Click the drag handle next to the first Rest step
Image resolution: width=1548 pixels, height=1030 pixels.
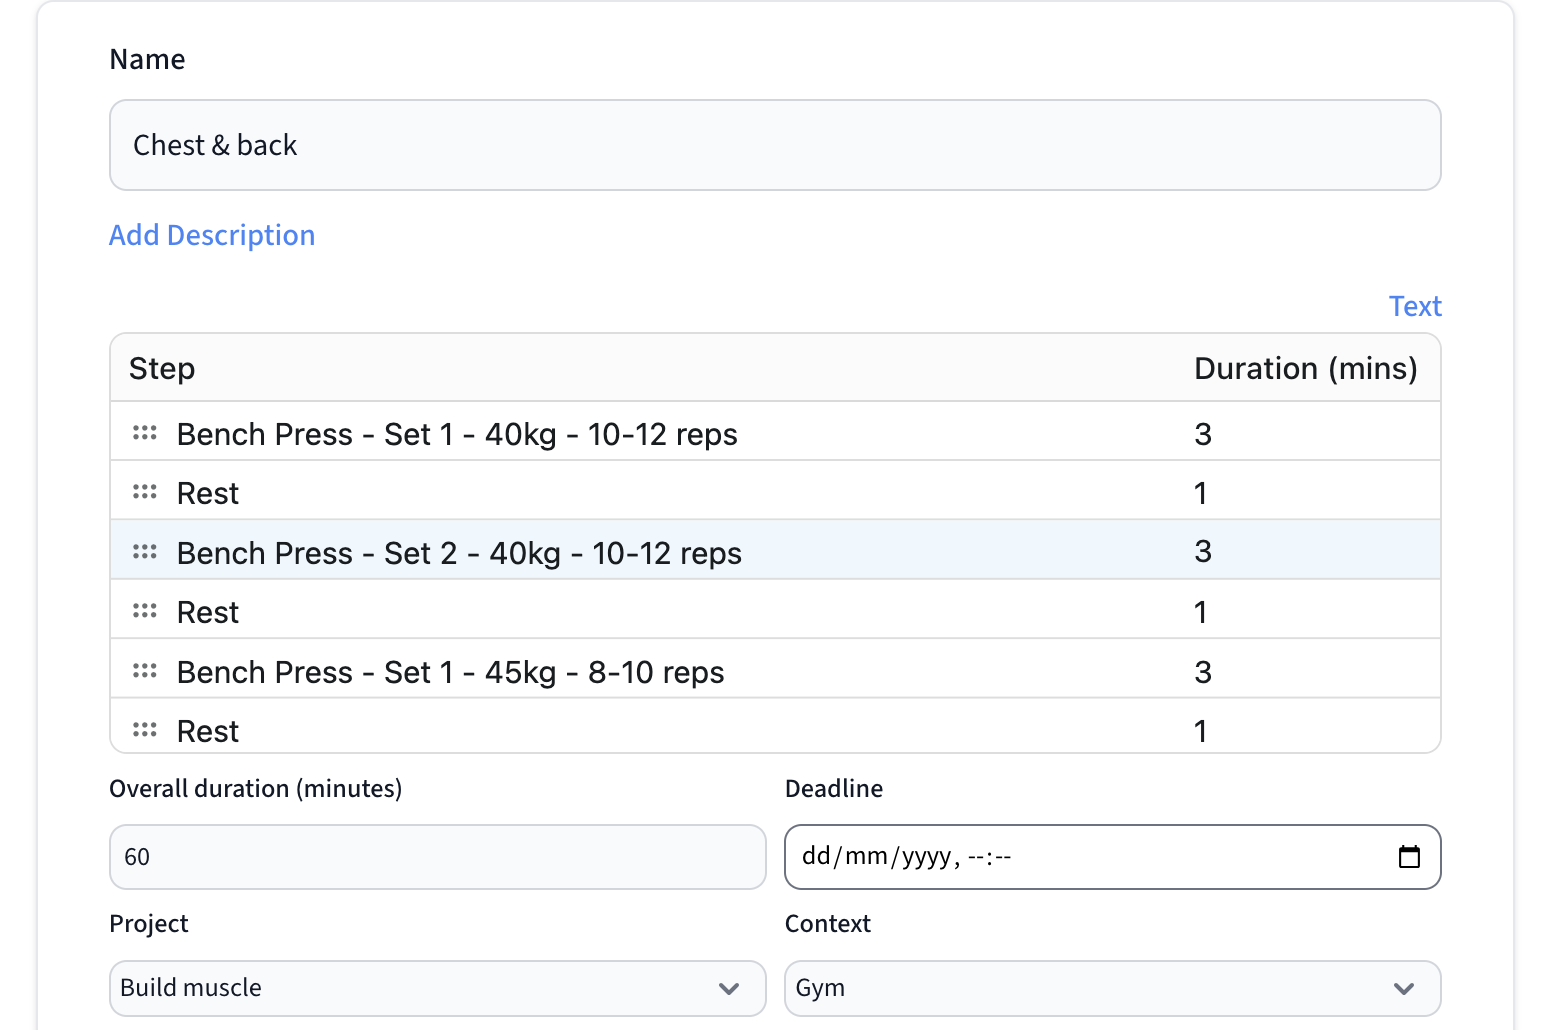tap(145, 491)
